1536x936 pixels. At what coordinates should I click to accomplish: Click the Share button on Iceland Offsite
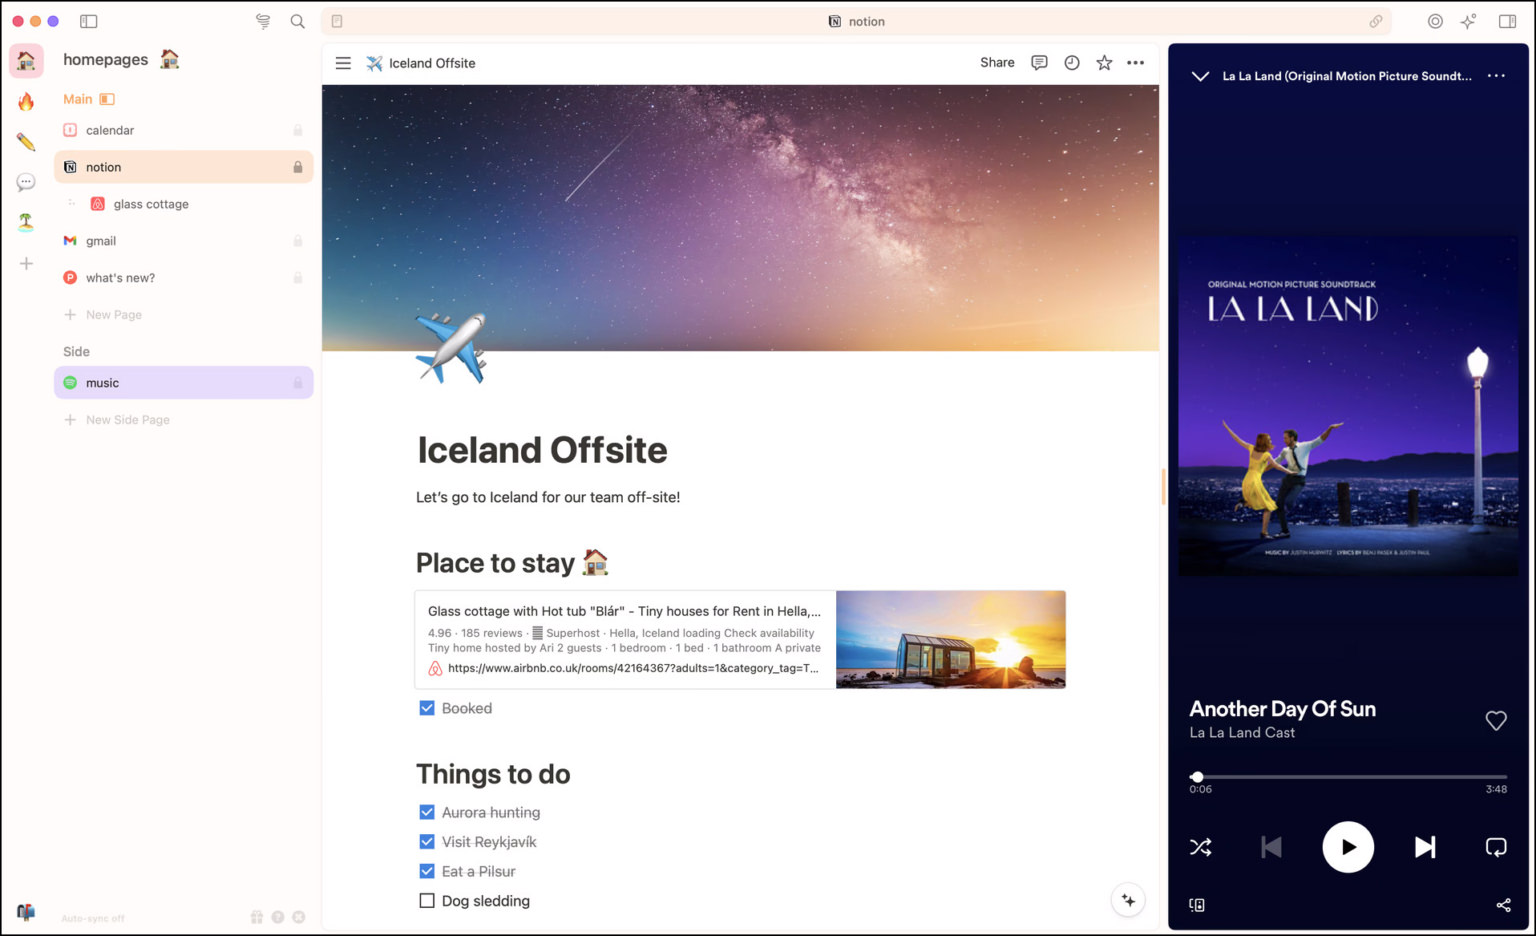click(x=996, y=62)
